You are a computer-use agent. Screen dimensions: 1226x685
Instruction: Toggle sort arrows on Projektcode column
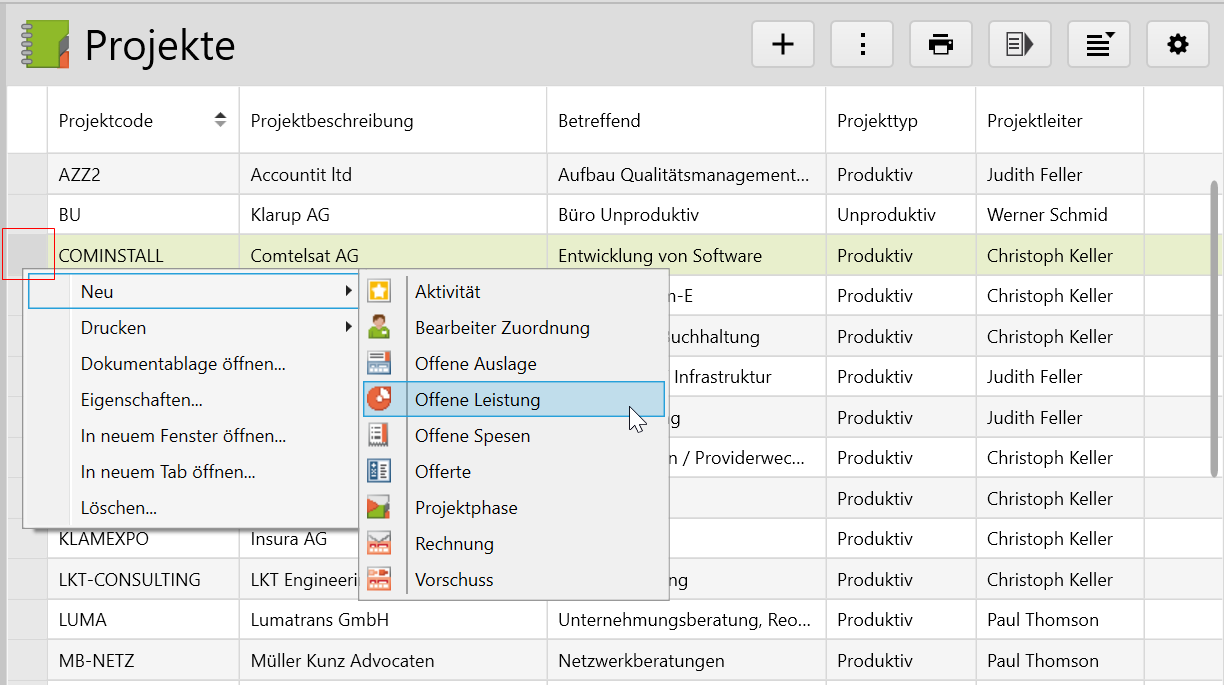coord(220,121)
